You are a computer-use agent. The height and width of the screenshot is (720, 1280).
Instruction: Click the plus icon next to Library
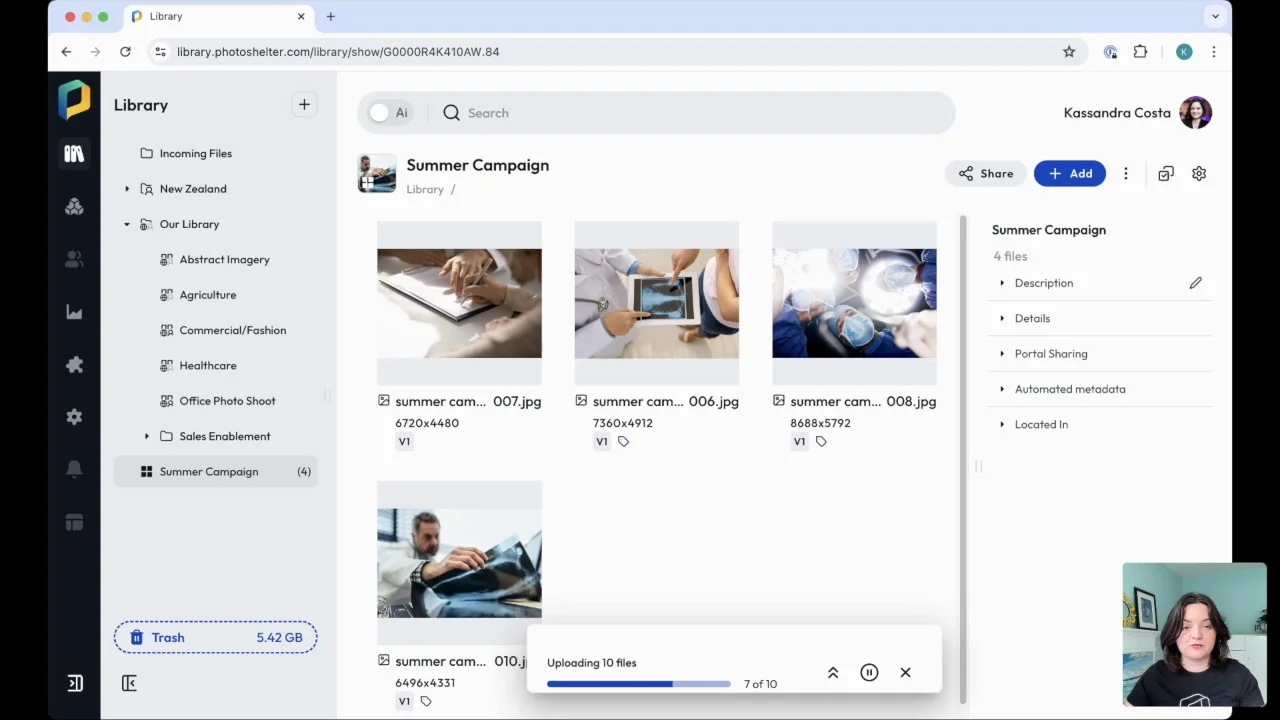(x=304, y=105)
